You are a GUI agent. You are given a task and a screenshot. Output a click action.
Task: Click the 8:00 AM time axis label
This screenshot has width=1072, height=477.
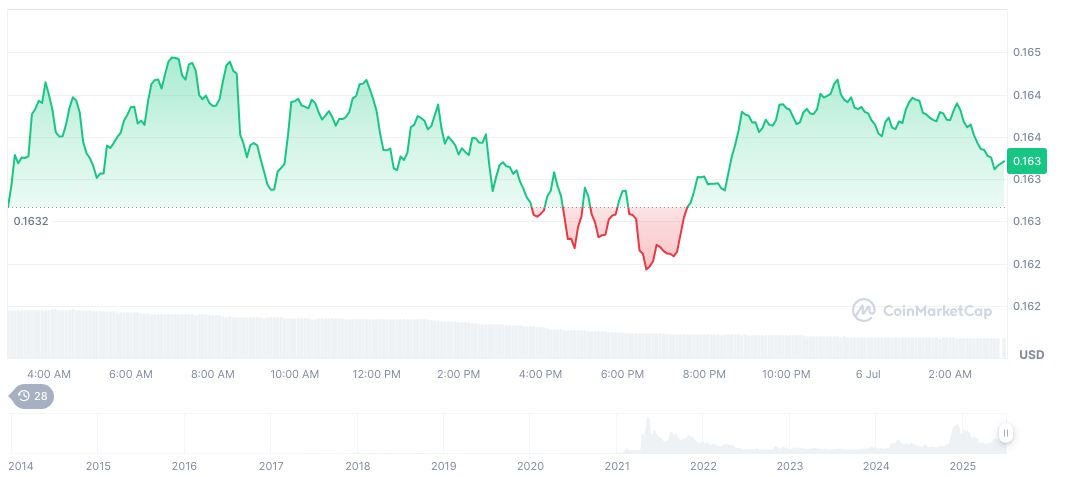[x=213, y=374]
